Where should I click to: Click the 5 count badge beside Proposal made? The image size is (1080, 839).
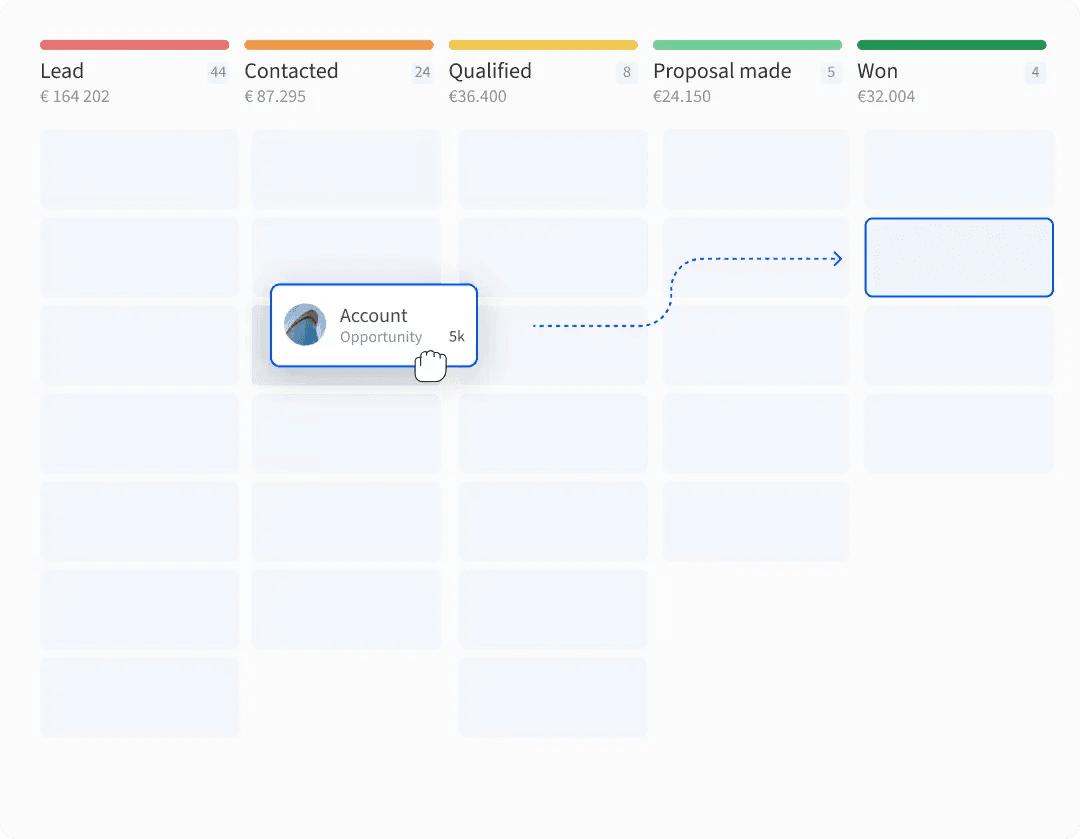(831, 72)
